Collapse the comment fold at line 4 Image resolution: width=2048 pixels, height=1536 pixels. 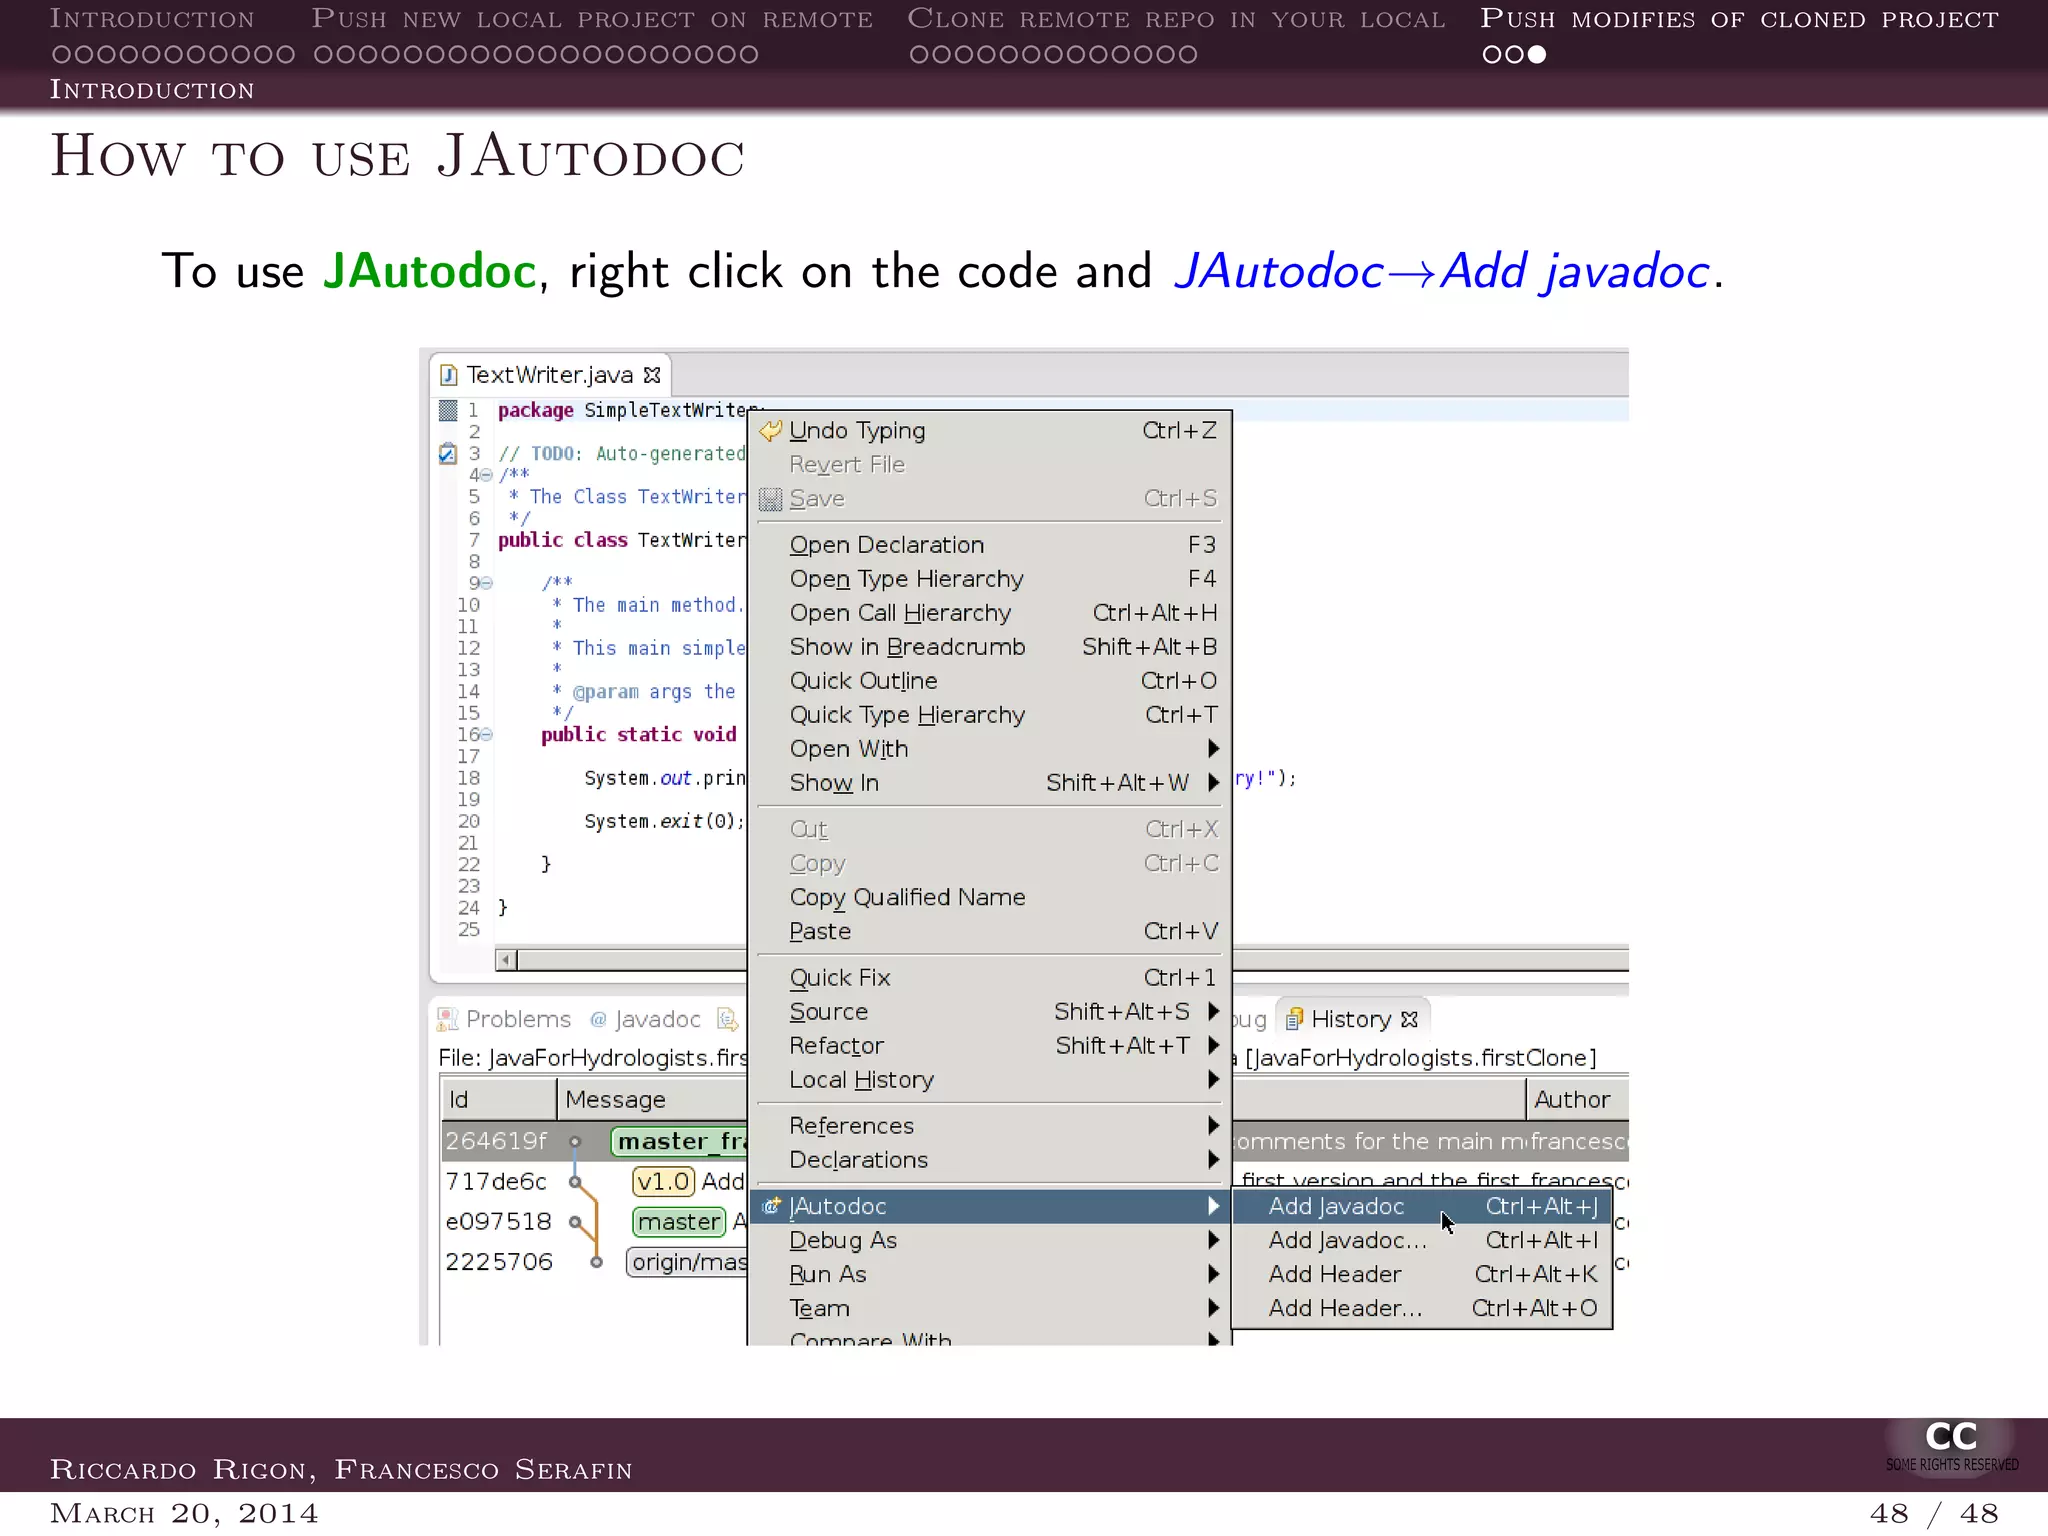coord(487,476)
